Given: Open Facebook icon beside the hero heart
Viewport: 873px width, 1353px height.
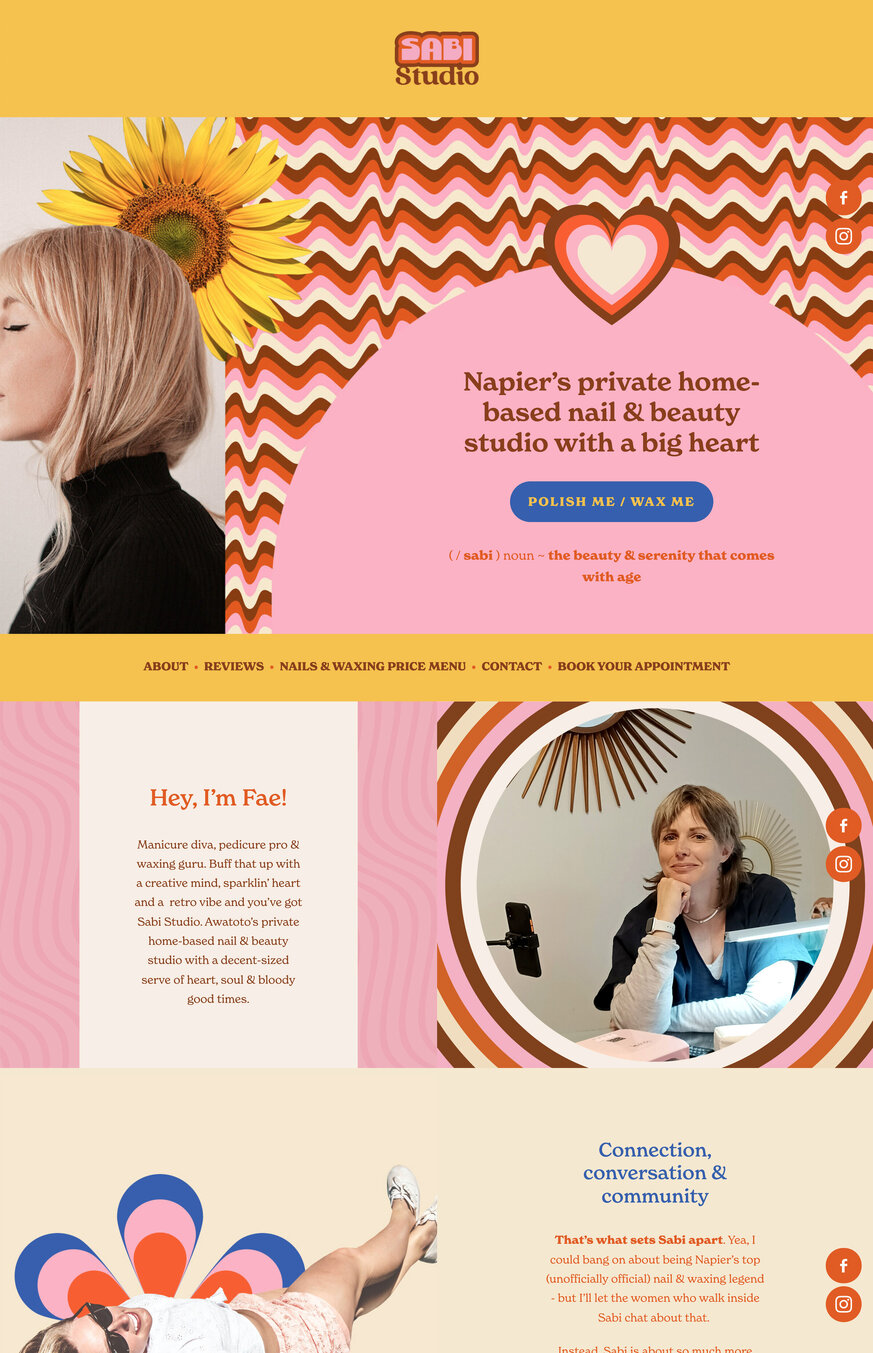Looking at the screenshot, I should 843,198.
